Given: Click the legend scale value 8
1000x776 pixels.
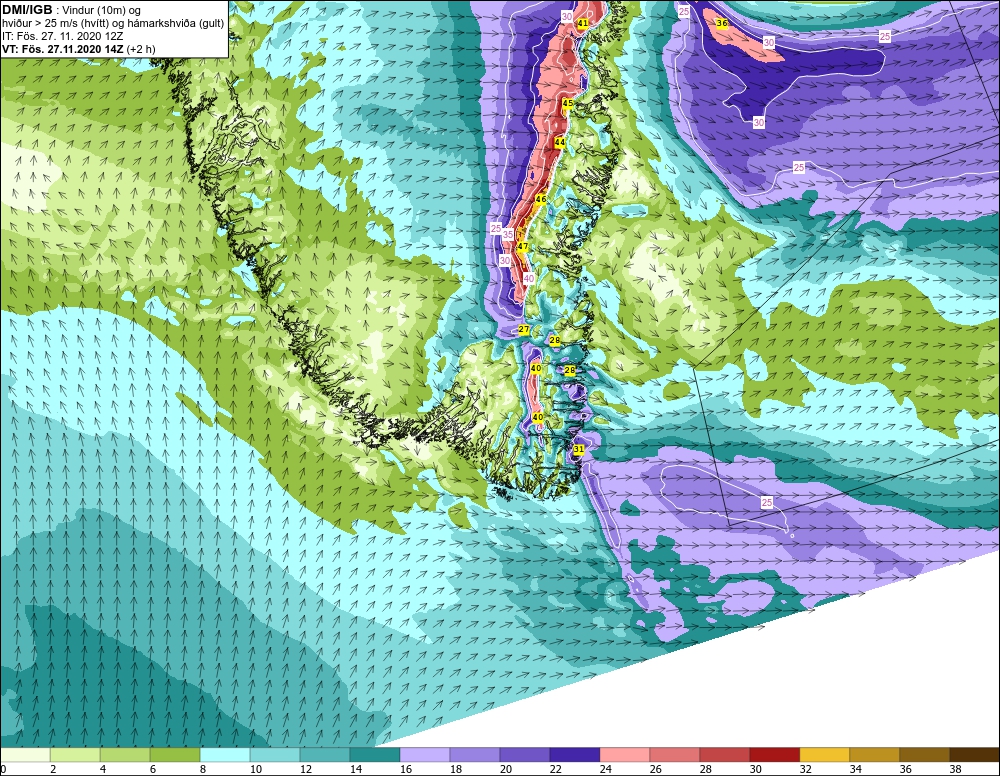Looking at the screenshot, I should tap(203, 770).
